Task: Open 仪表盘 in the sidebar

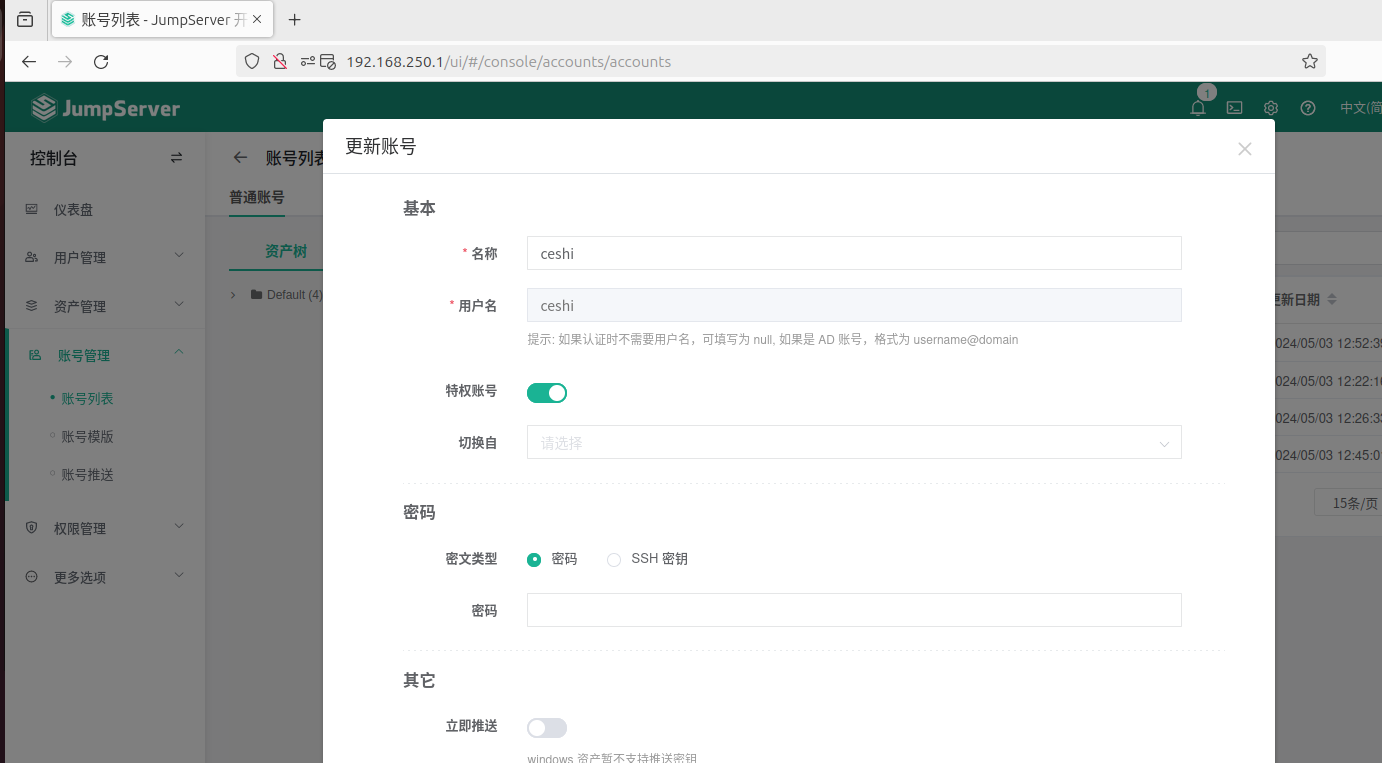Action: tap(73, 210)
